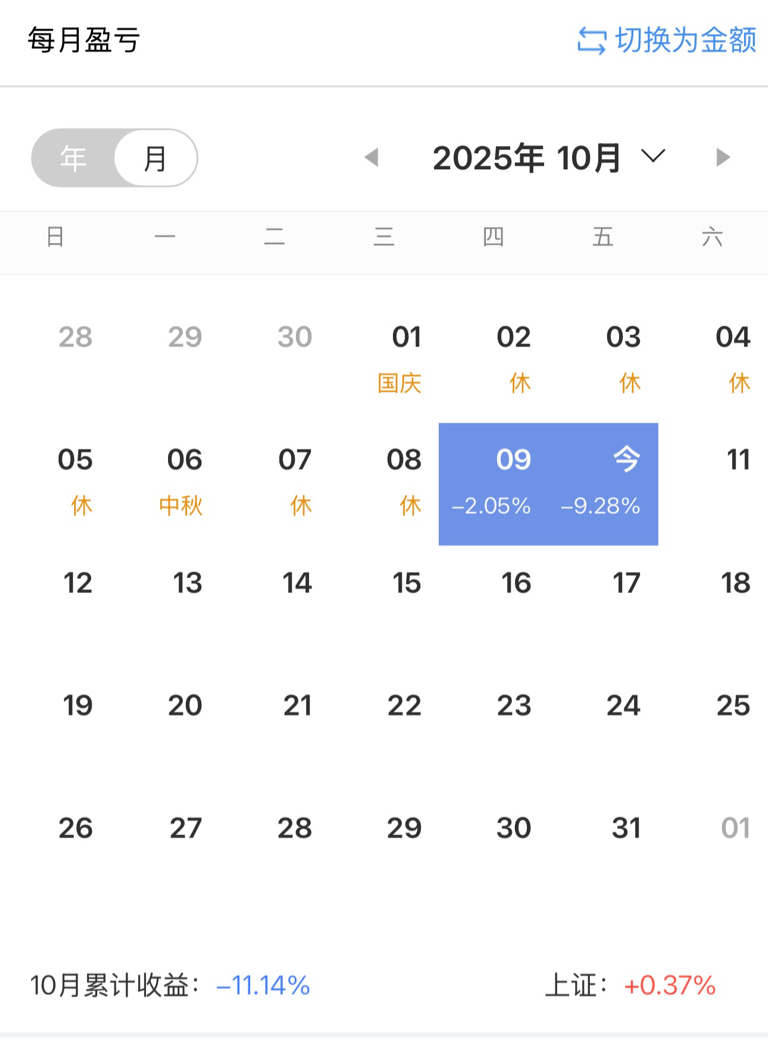
Task: Click greyed-out November 01 date
Action: [735, 828]
